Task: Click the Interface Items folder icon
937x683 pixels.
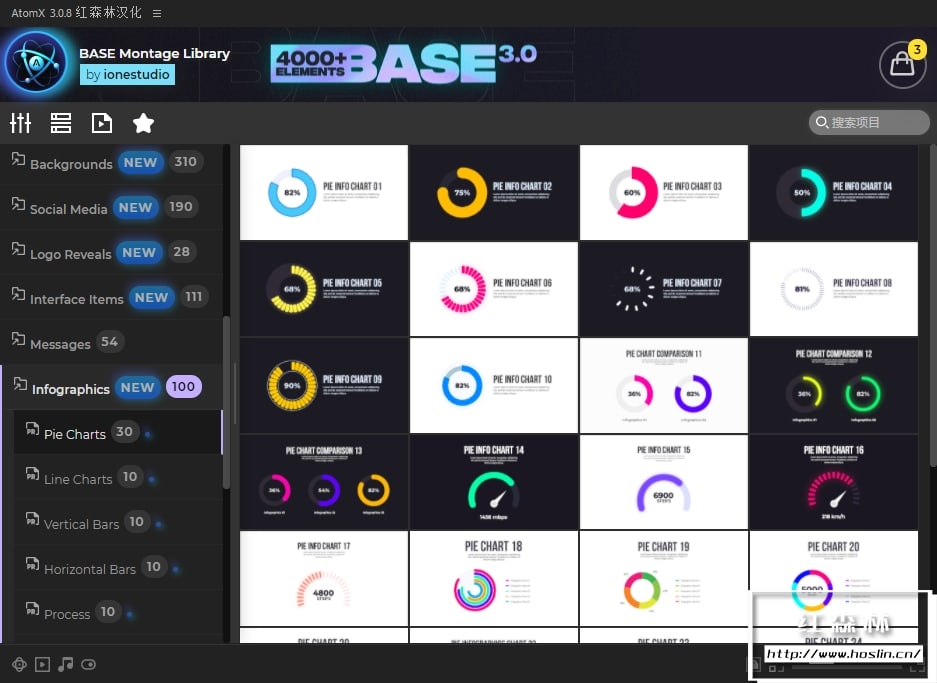Action: 19,294
